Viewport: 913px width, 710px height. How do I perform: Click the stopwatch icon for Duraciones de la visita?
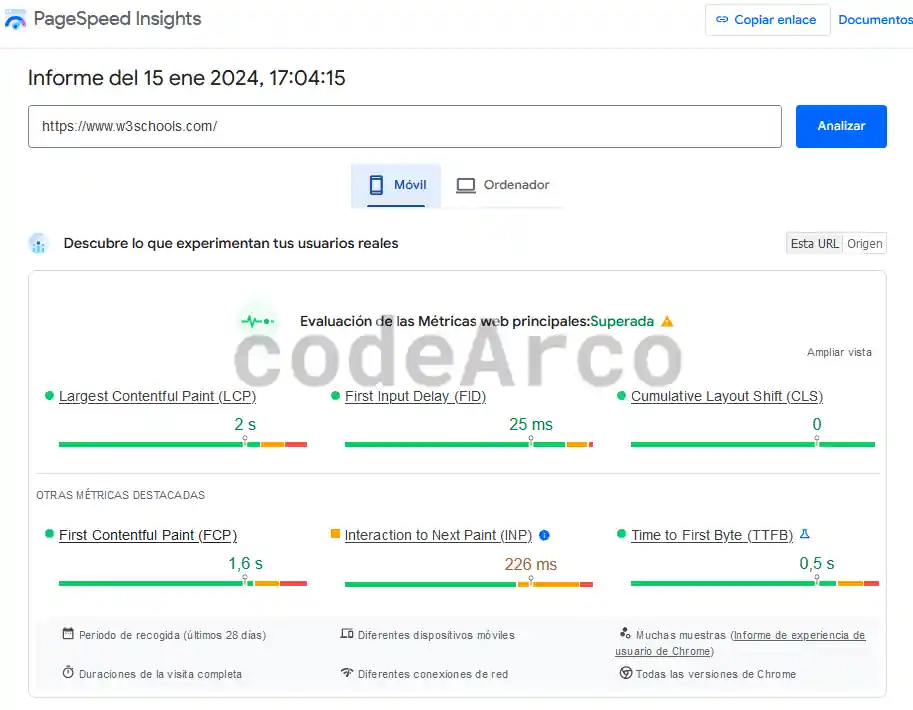68,672
